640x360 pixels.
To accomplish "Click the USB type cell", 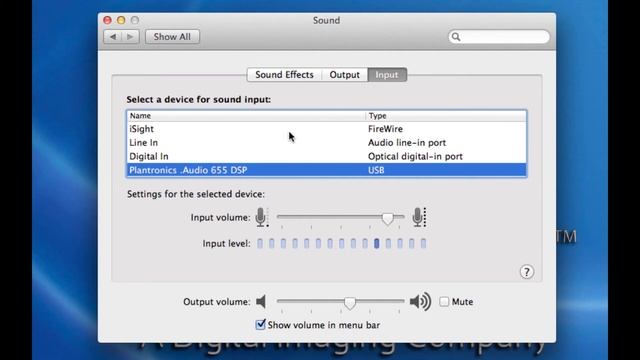I will click(x=376, y=170).
